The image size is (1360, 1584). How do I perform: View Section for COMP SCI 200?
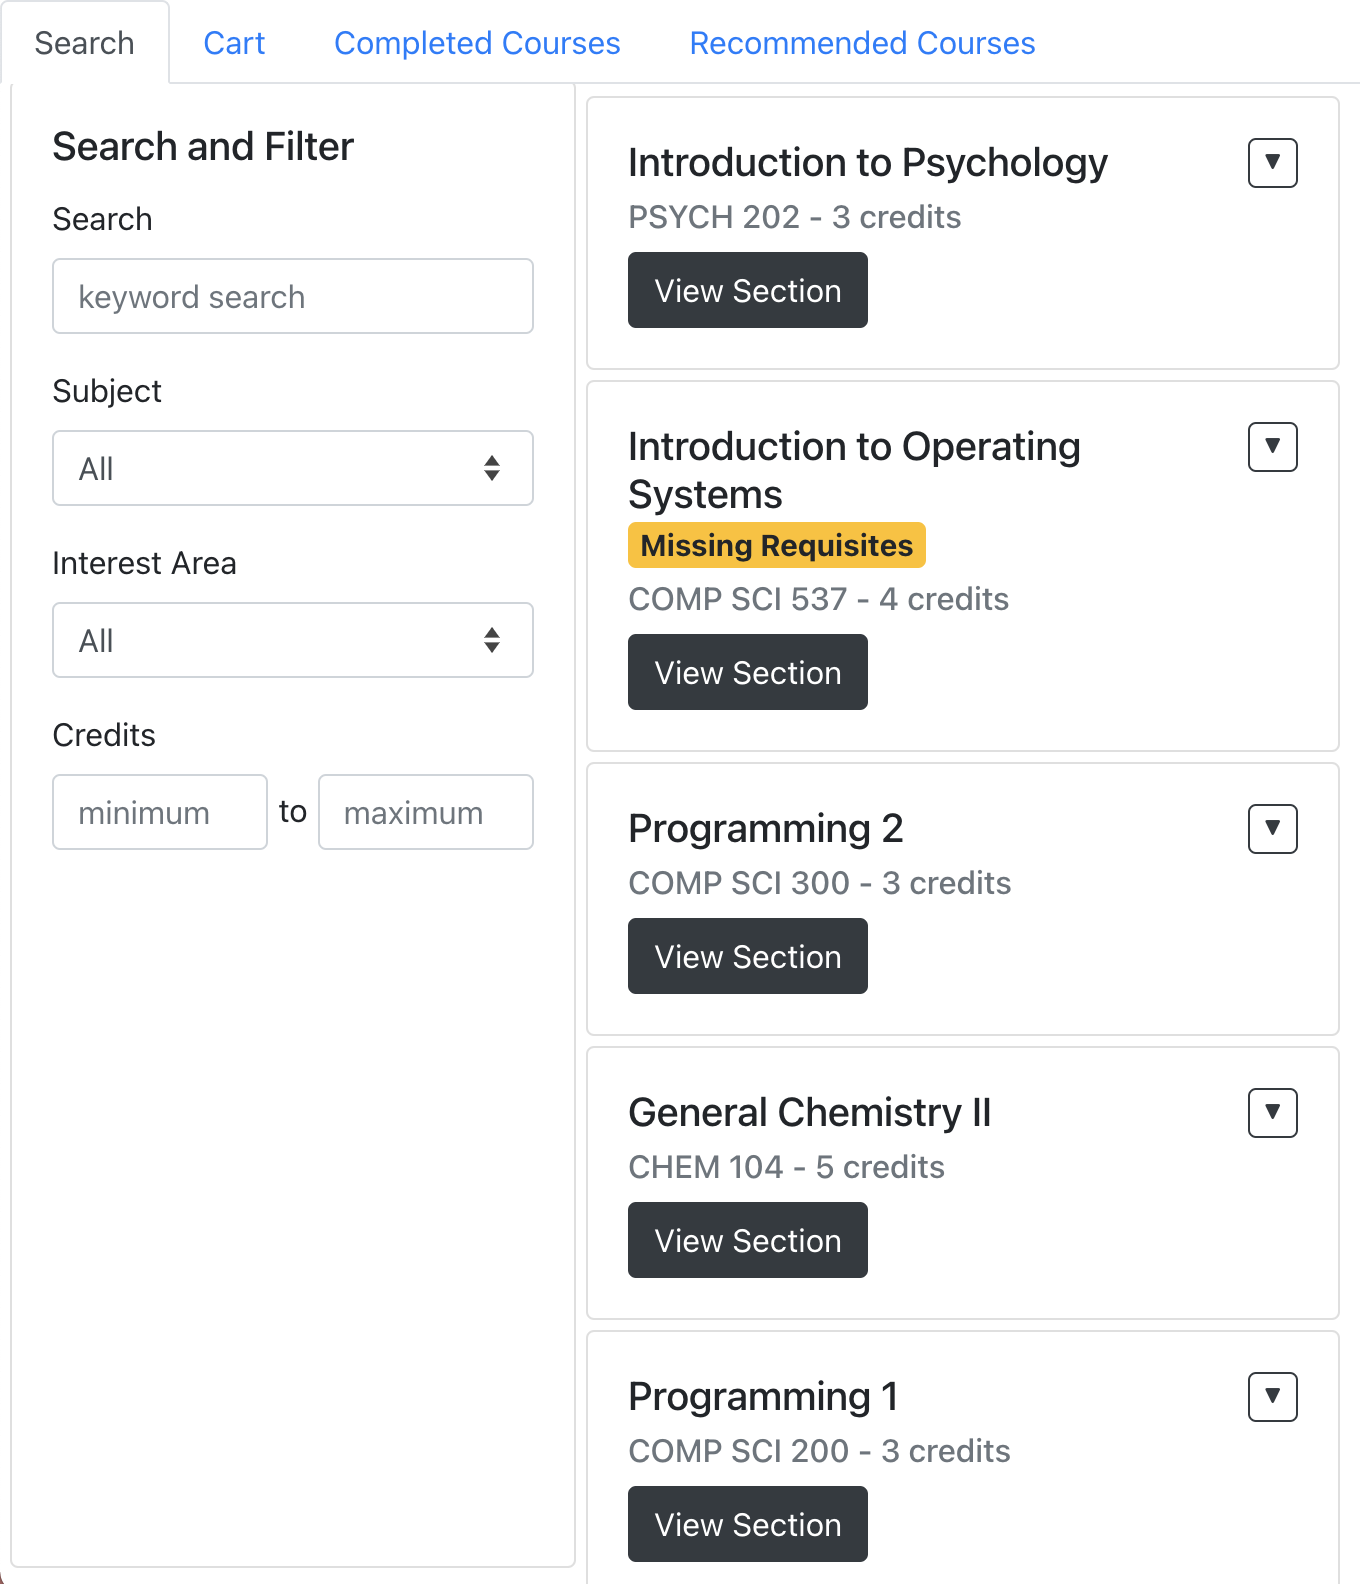pos(747,1524)
